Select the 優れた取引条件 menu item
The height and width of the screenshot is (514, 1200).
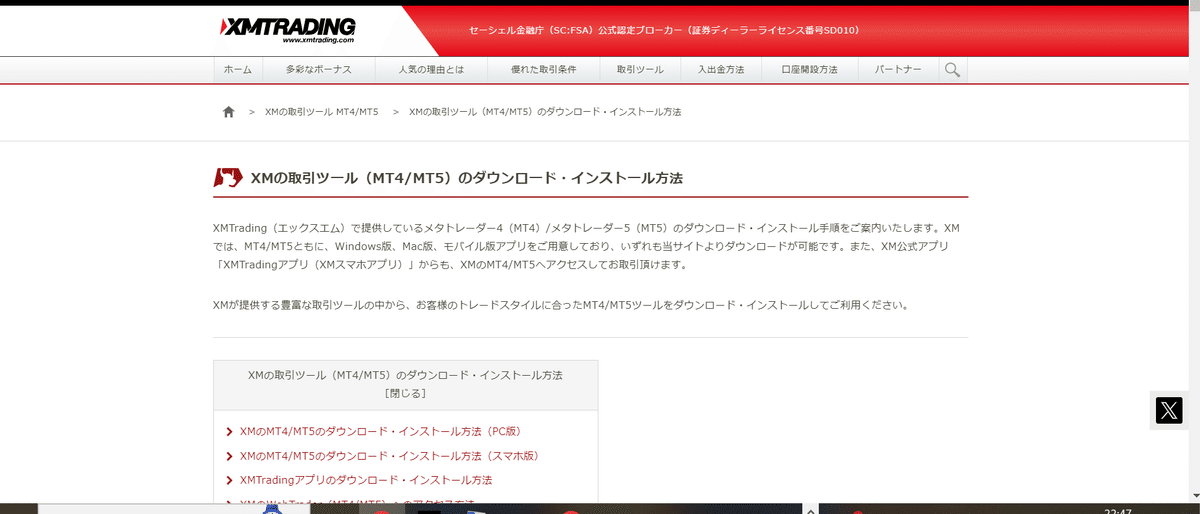pyautogui.click(x=544, y=70)
